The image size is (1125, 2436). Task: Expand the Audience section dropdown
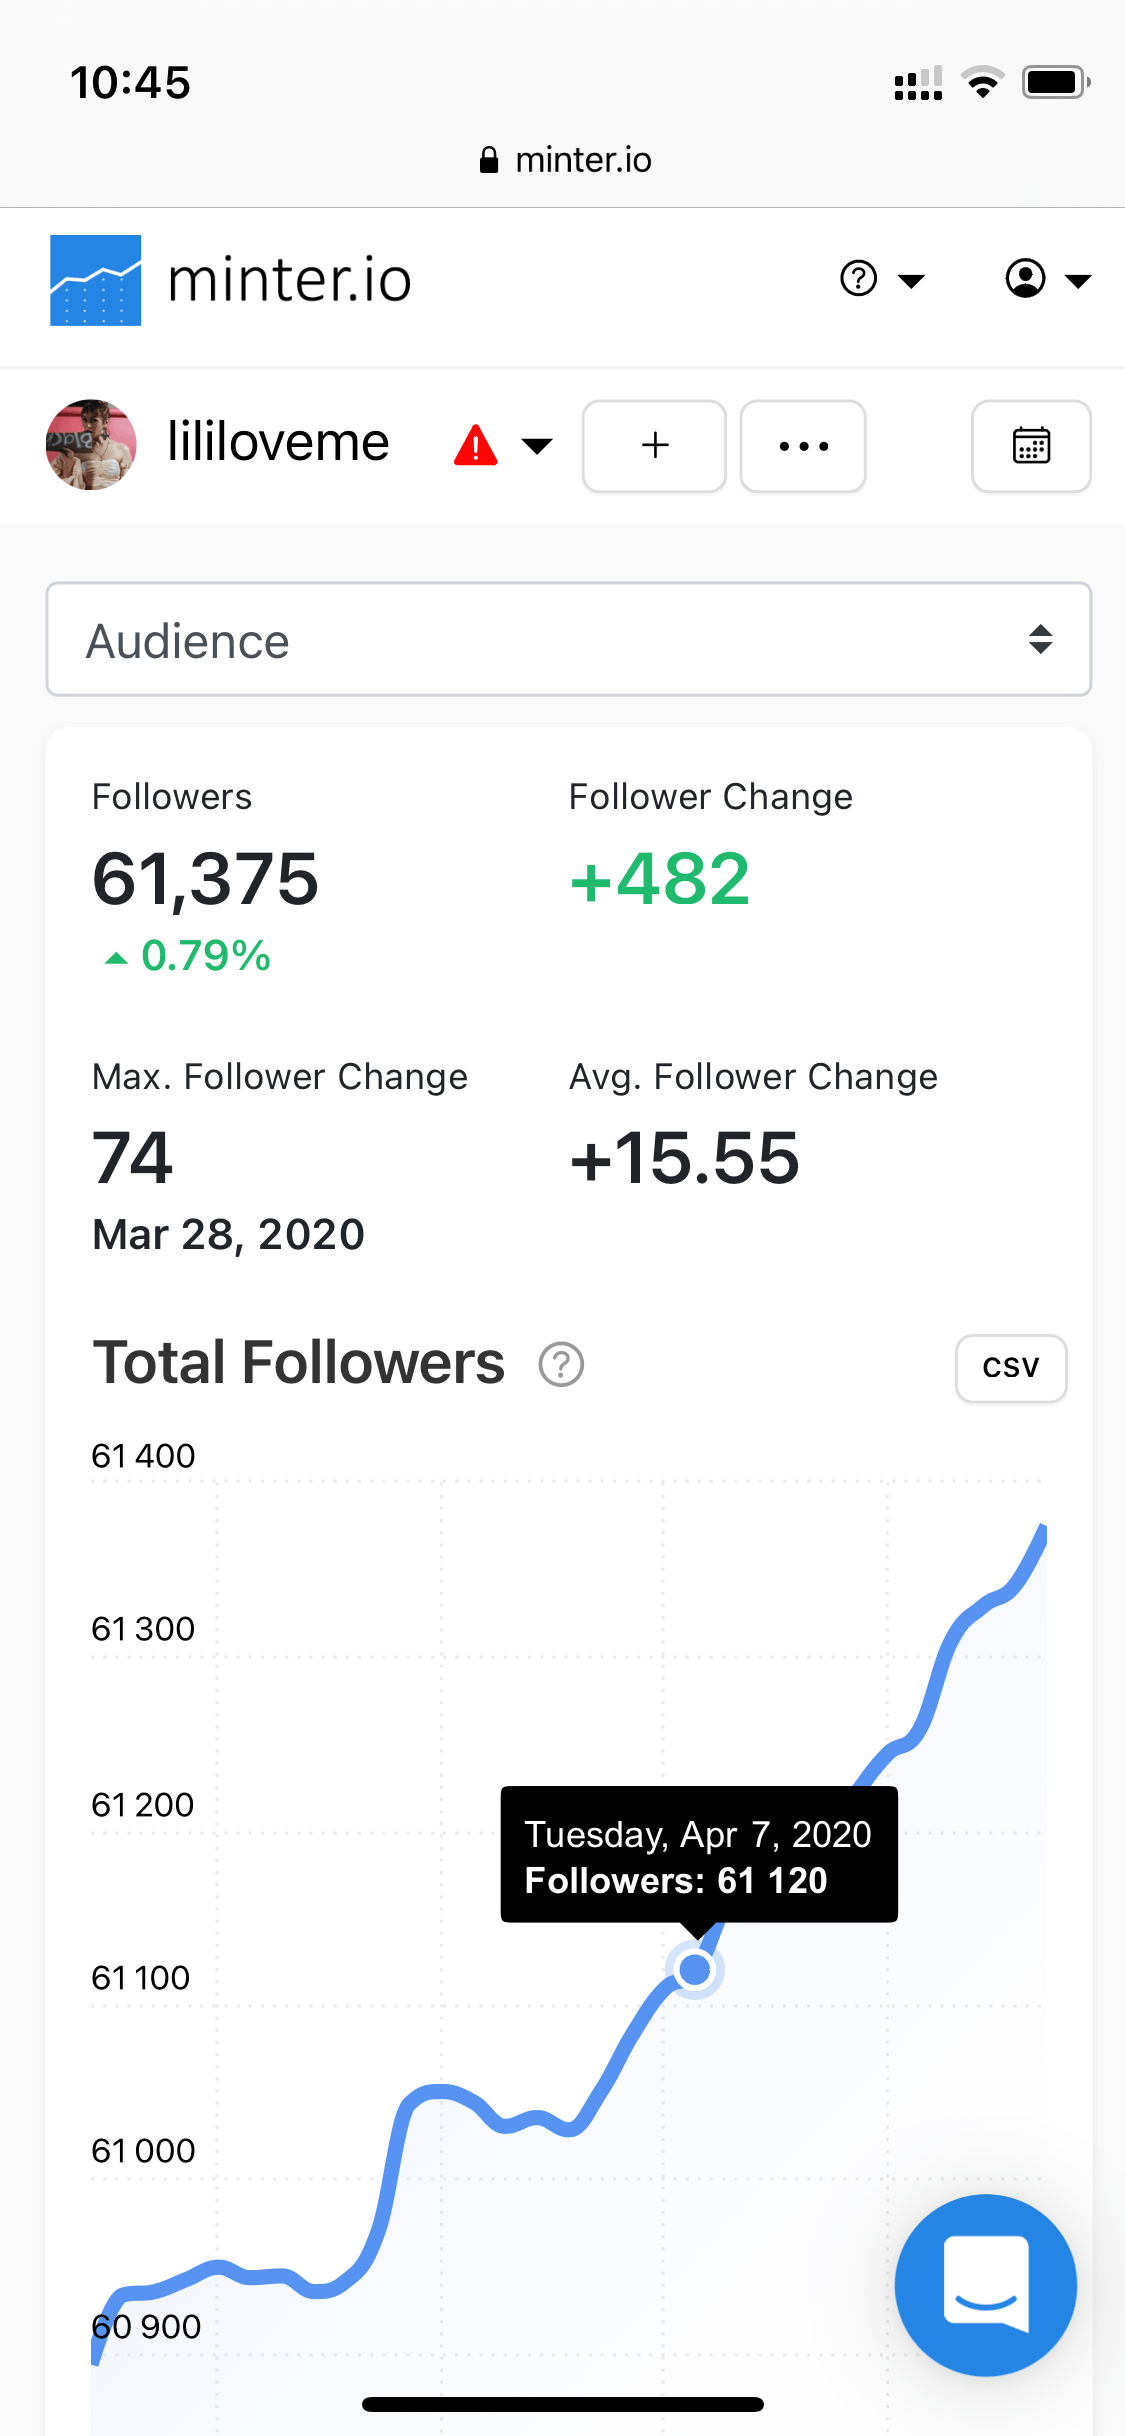[x=569, y=639]
